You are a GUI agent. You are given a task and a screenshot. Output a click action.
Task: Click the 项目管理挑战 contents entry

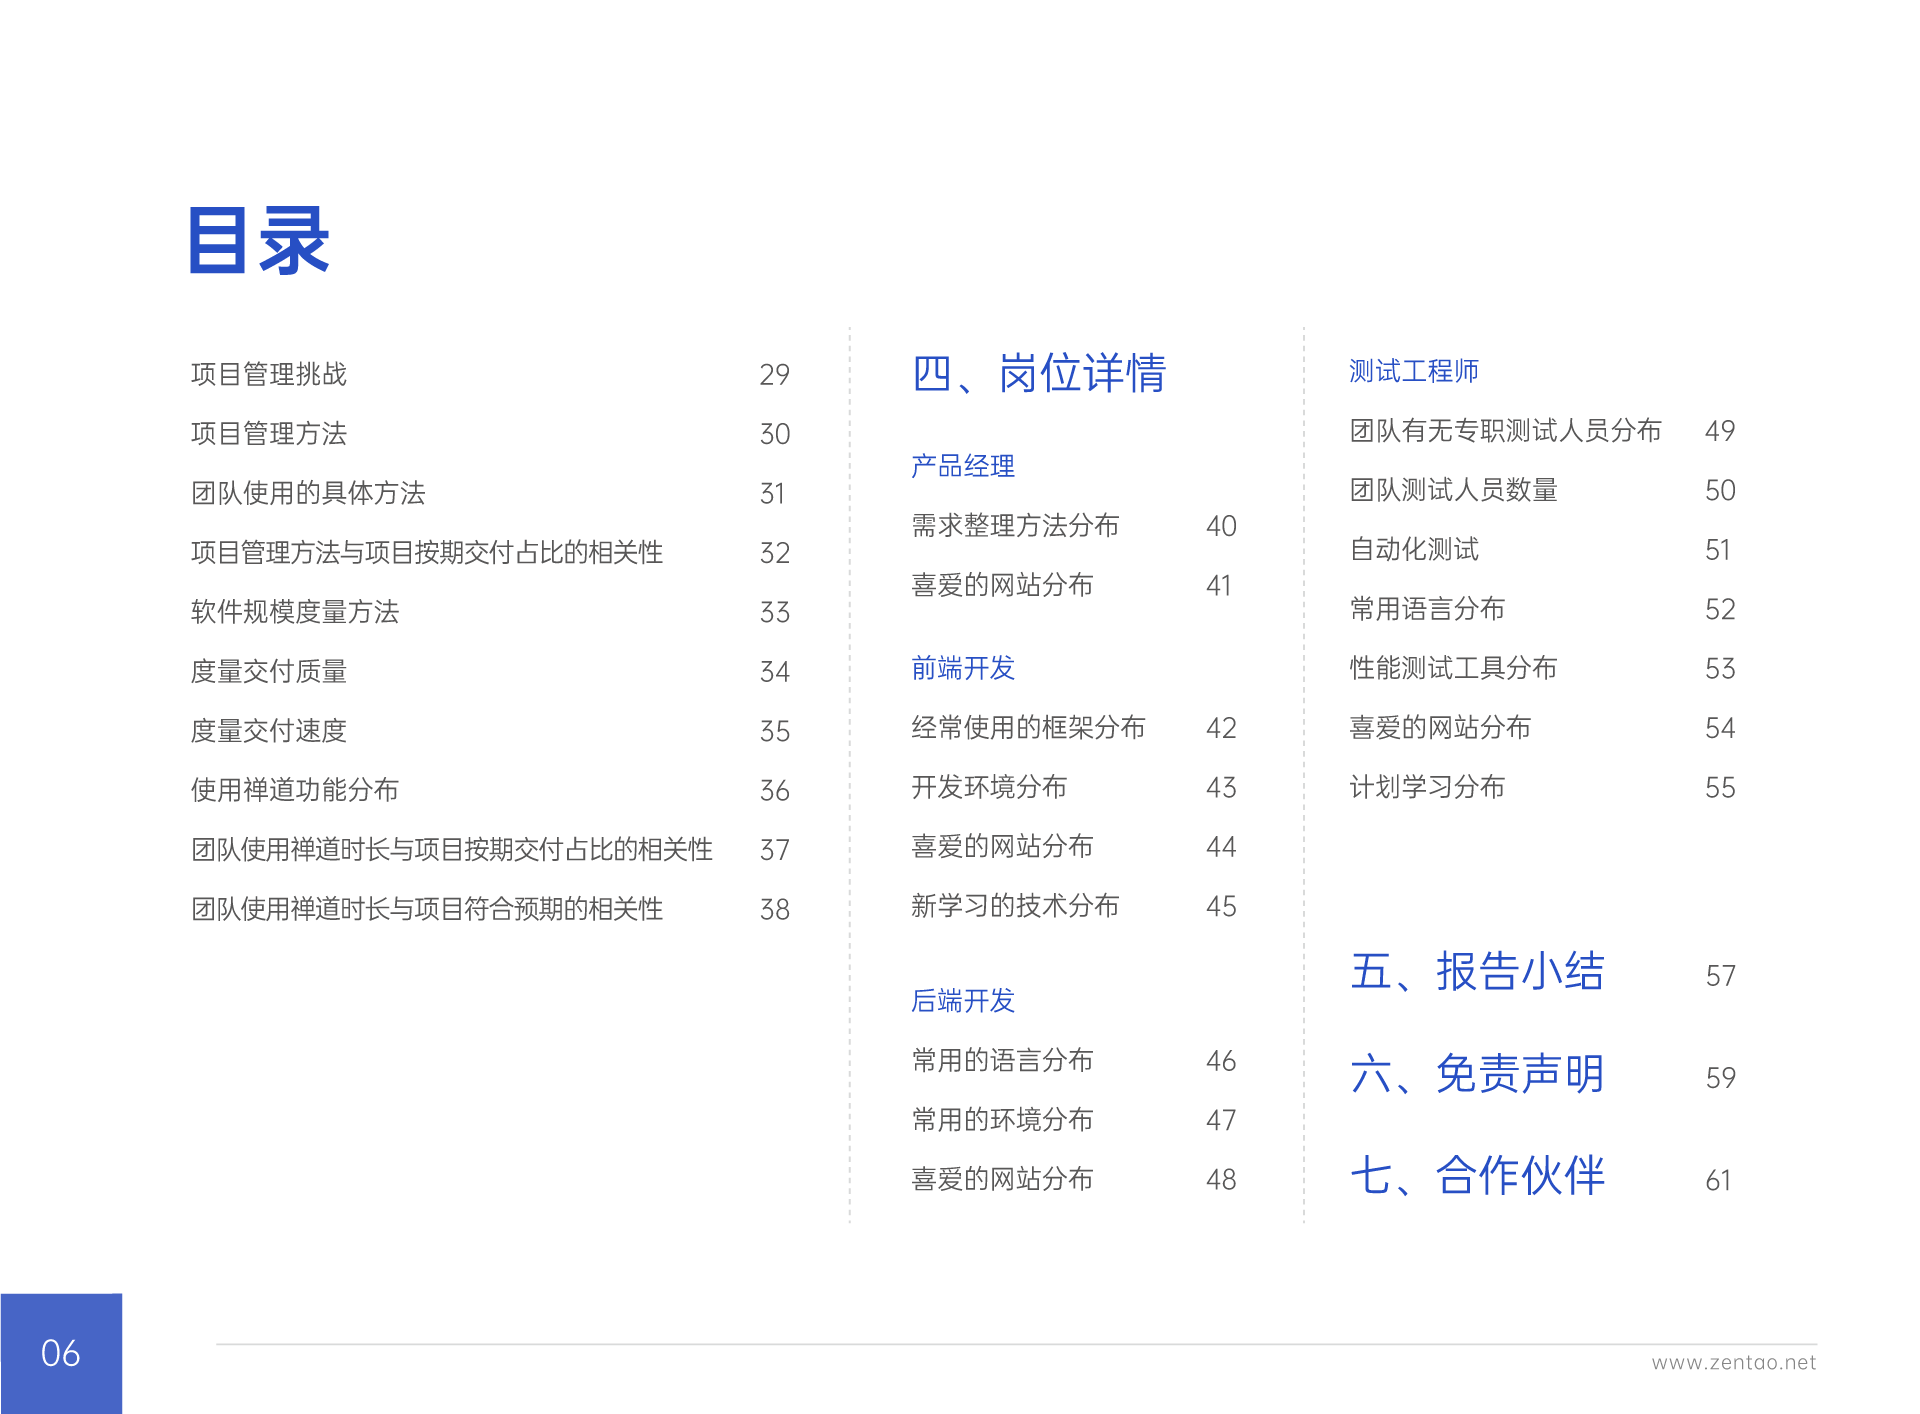[268, 374]
